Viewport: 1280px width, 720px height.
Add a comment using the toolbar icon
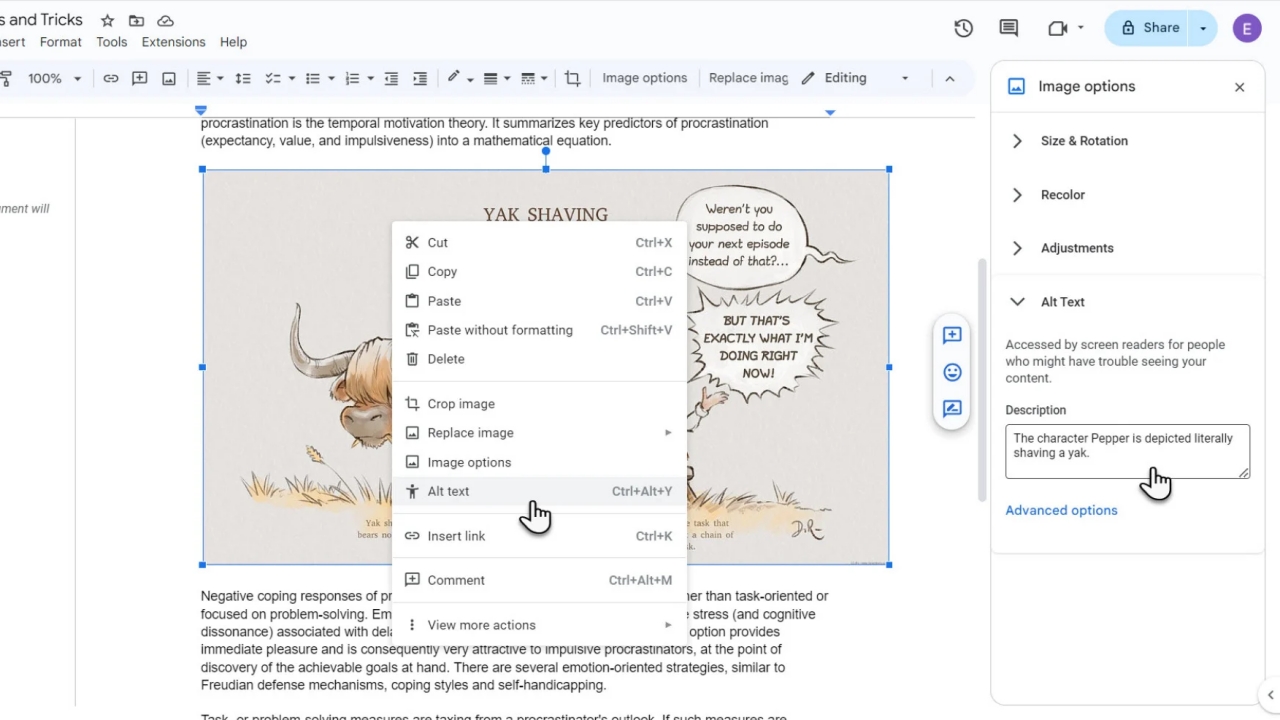point(139,78)
